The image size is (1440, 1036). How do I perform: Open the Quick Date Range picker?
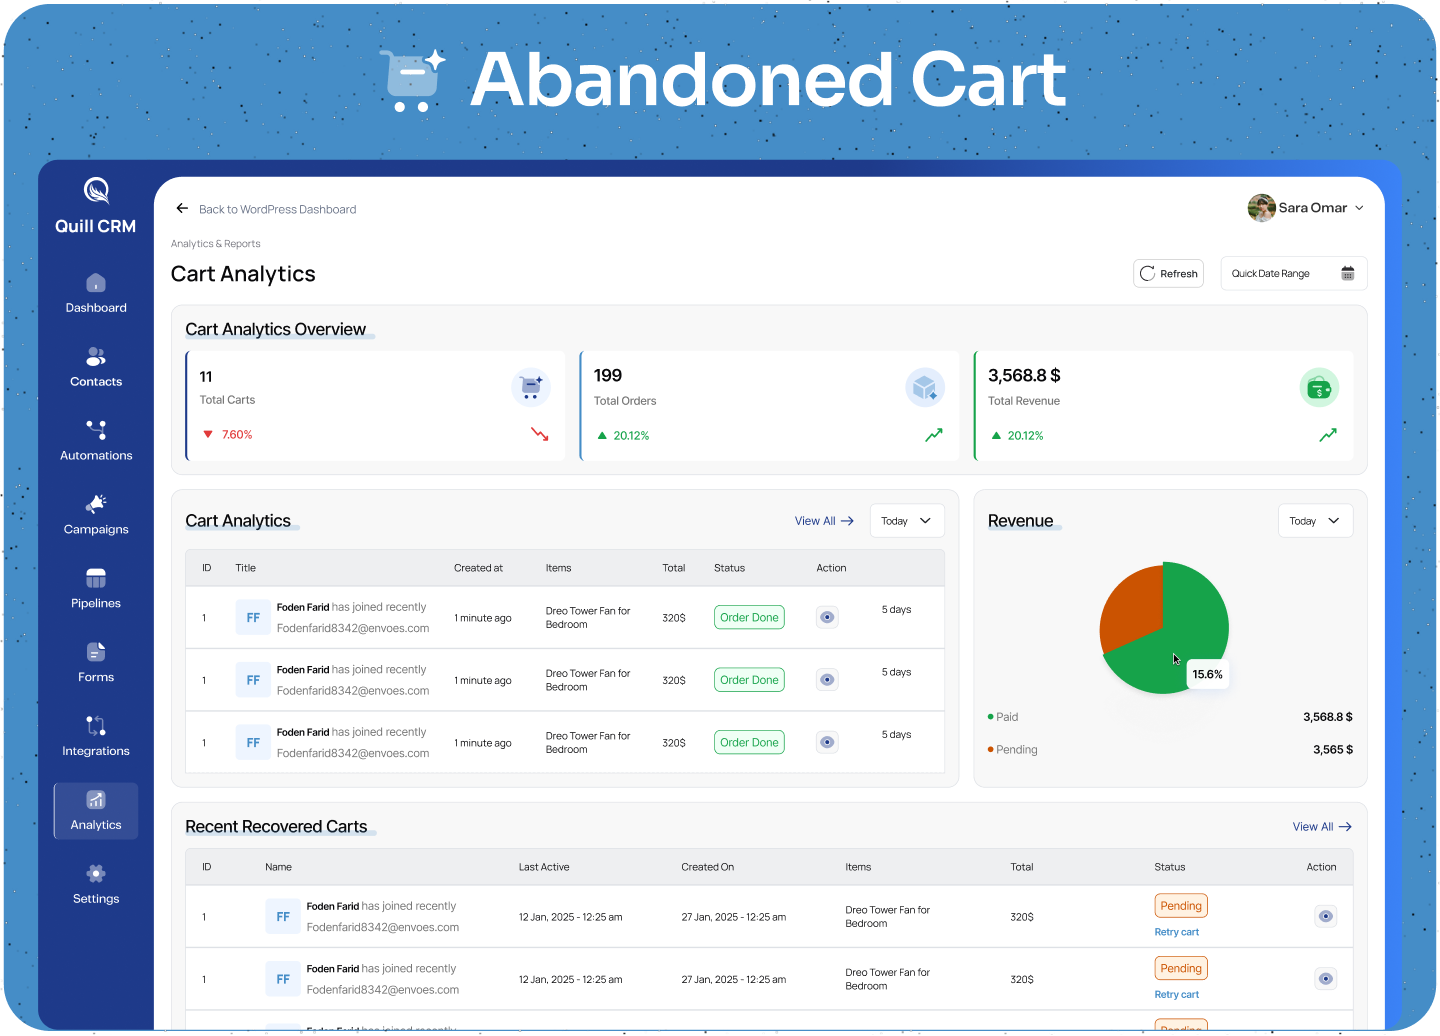pyautogui.click(x=1292, y=274)
